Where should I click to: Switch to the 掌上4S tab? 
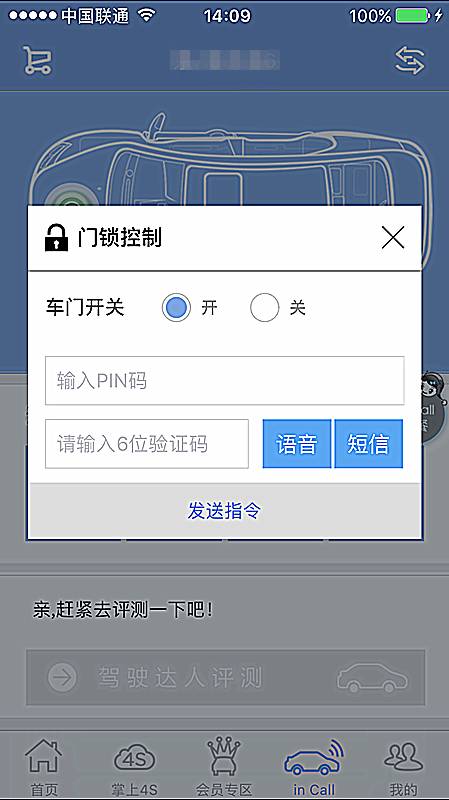(x=134, y=767)
